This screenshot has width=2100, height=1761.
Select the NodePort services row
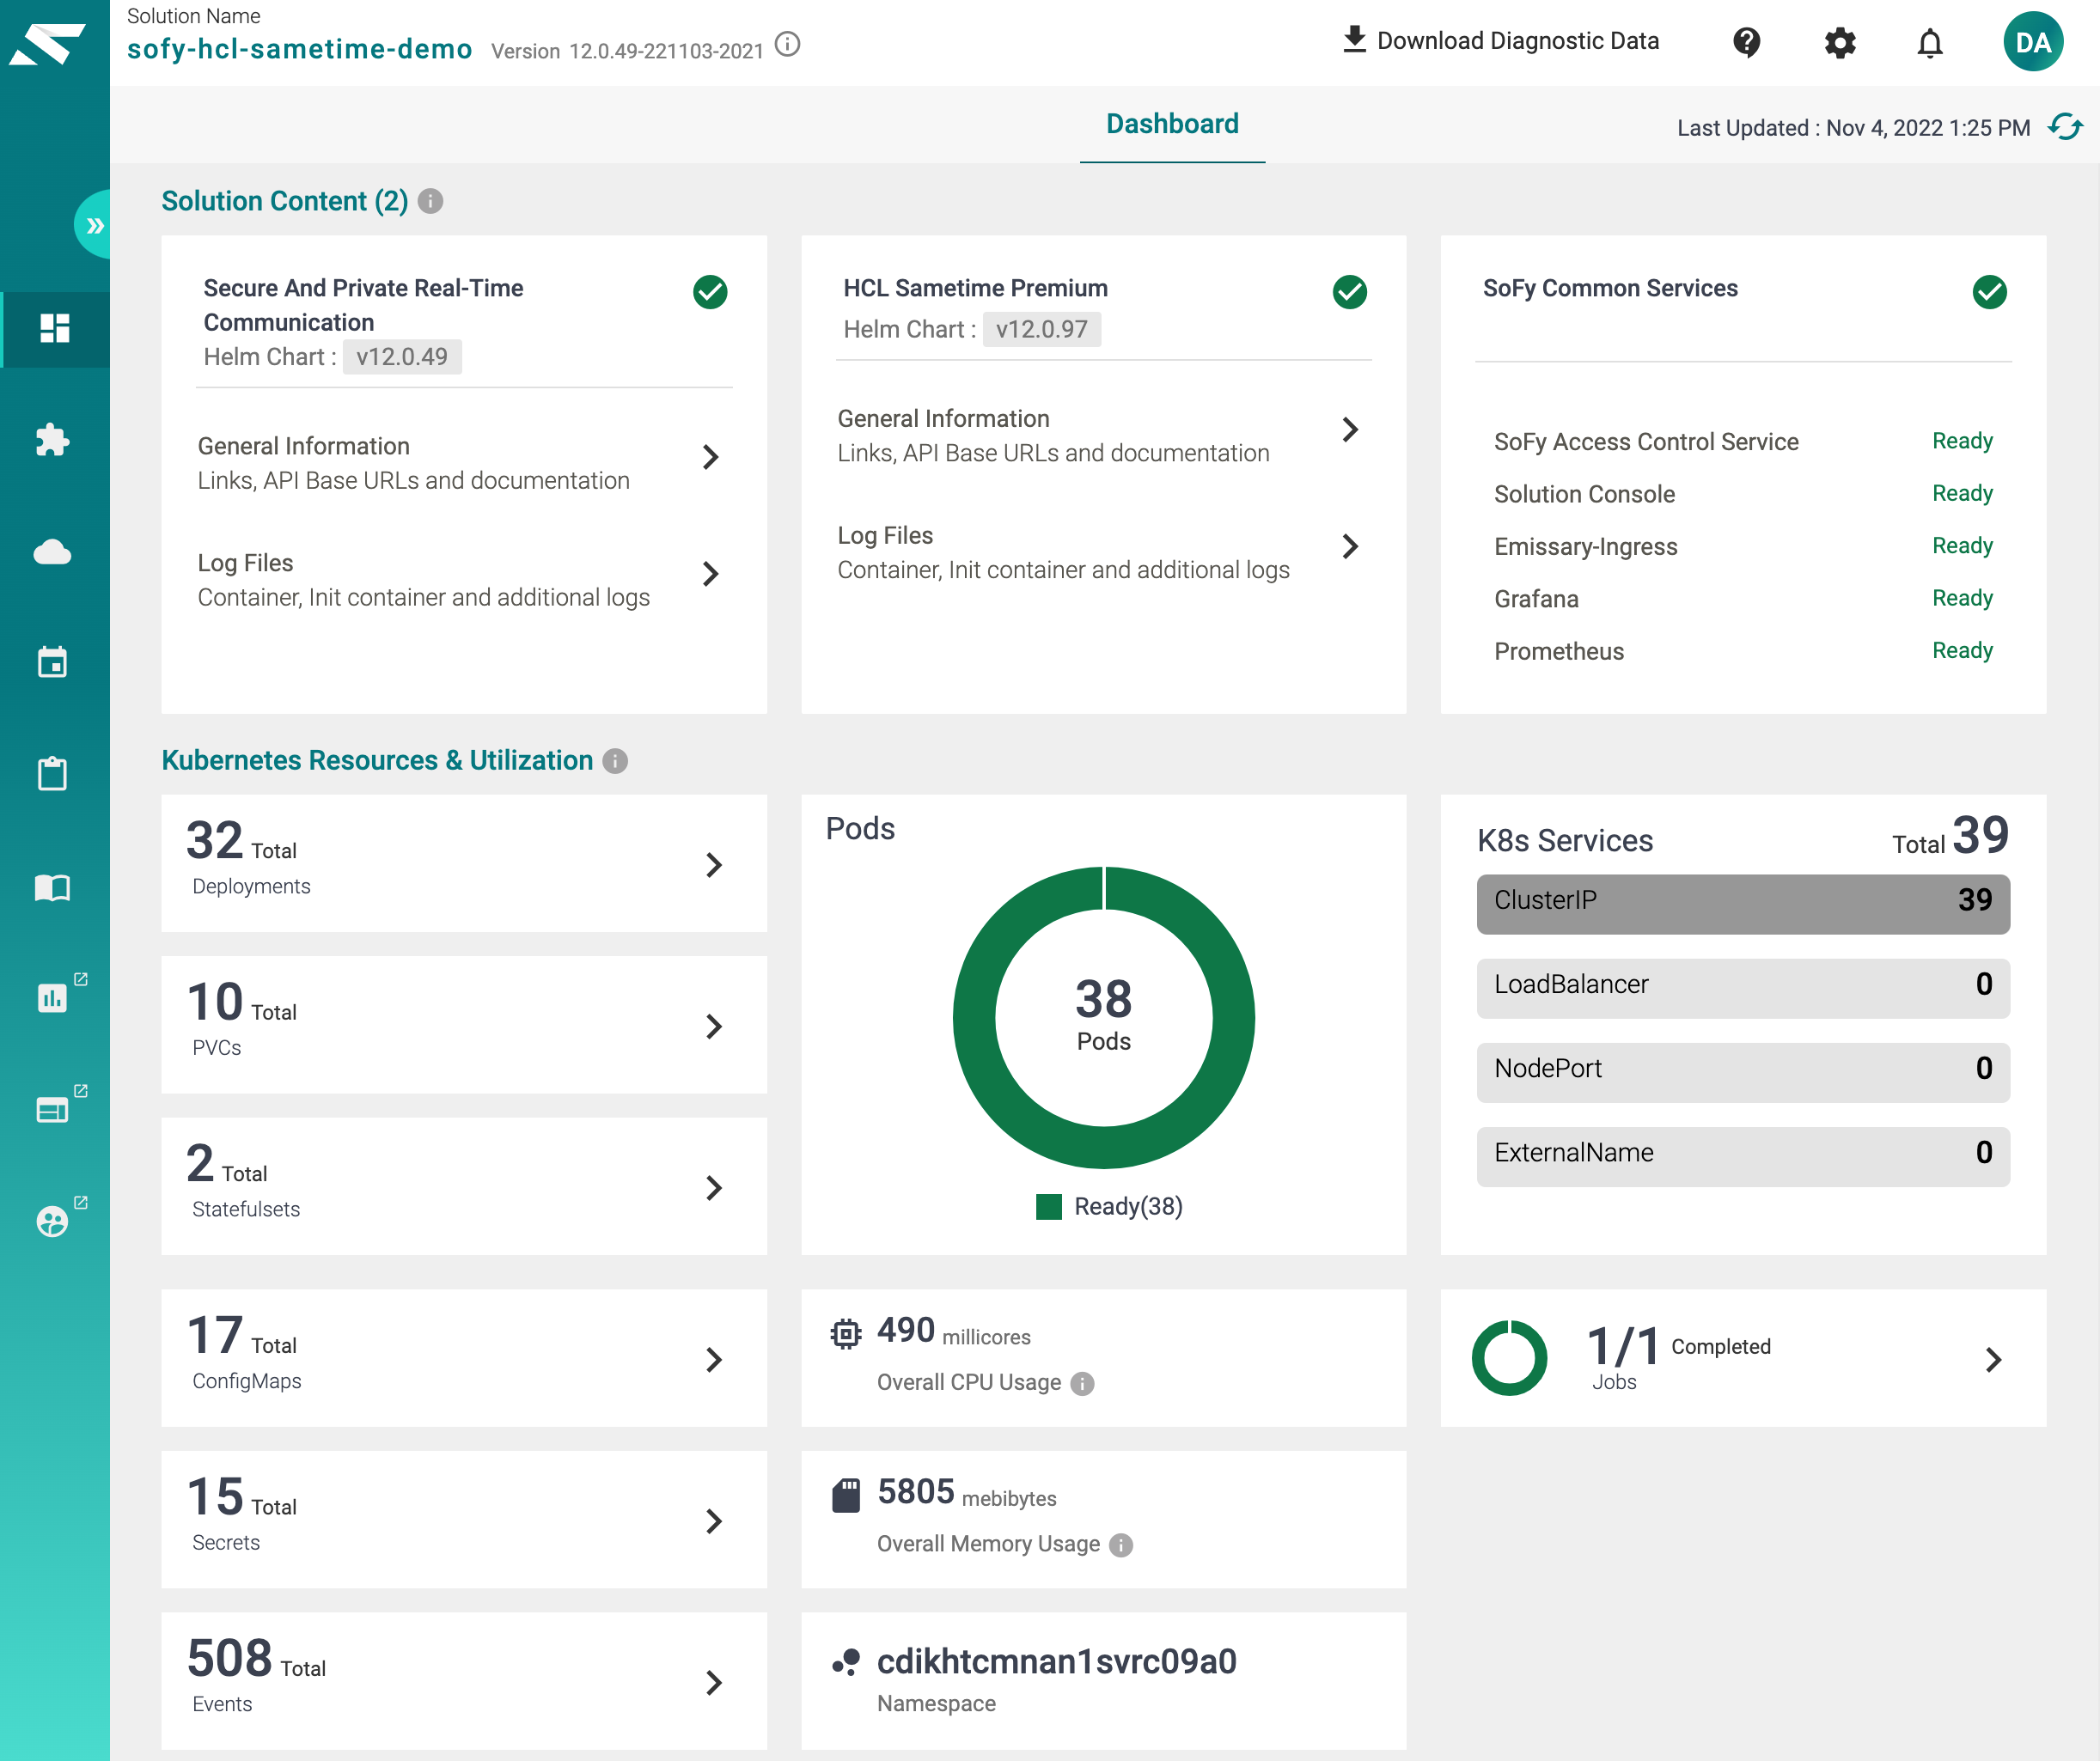[1743, 1071]
